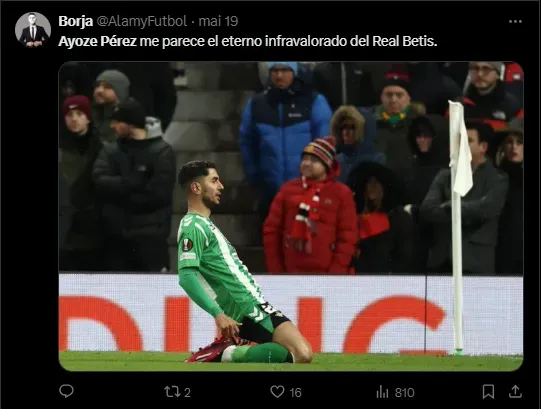The image size is (541, 409).
Task: Click the corner flag in the photo
Action: (x=460, y=226)
